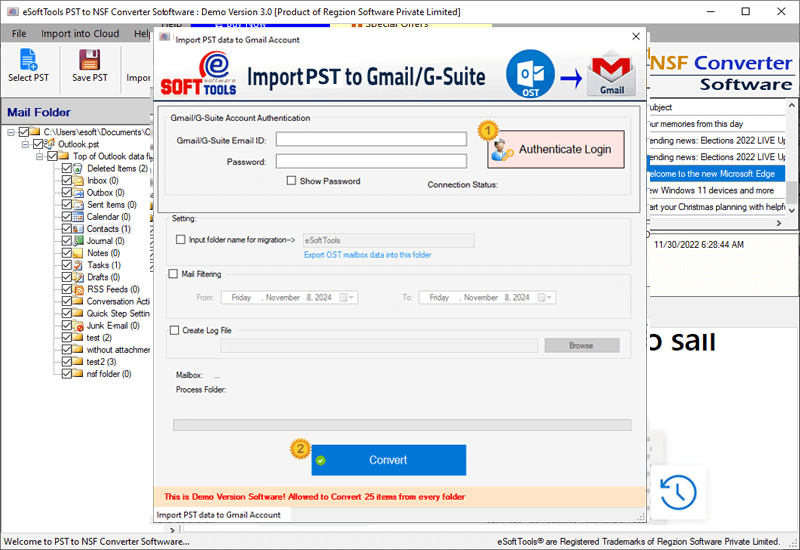The height and width of the screenshot is (550, 800).
Task: Maximize the eSoftTools main window
Action: 746,11
